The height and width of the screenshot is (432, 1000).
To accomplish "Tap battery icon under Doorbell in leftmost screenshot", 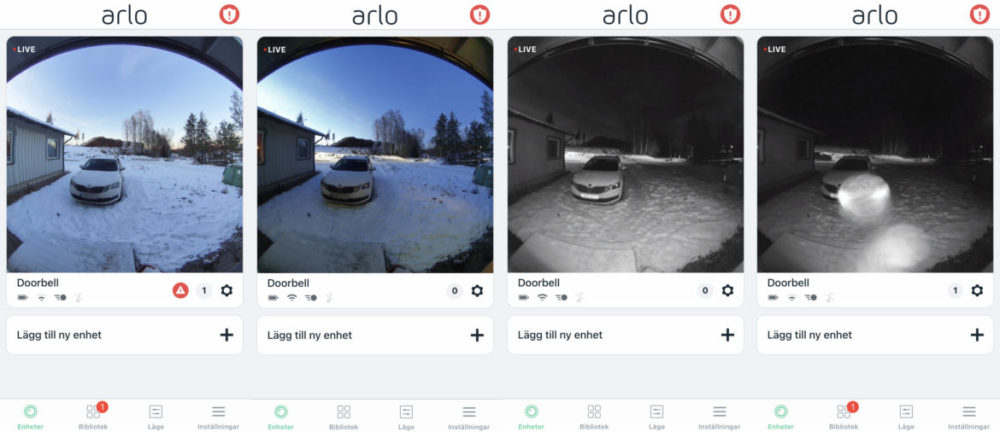I will (x=22, y=297).
